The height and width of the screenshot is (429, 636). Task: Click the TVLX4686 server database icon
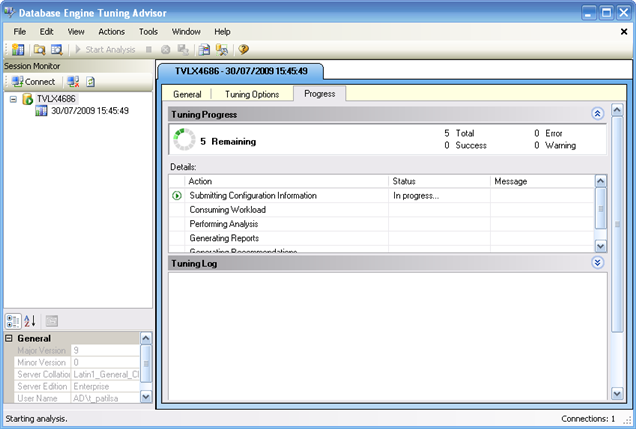pyautogui.click(x=28, y=99)
